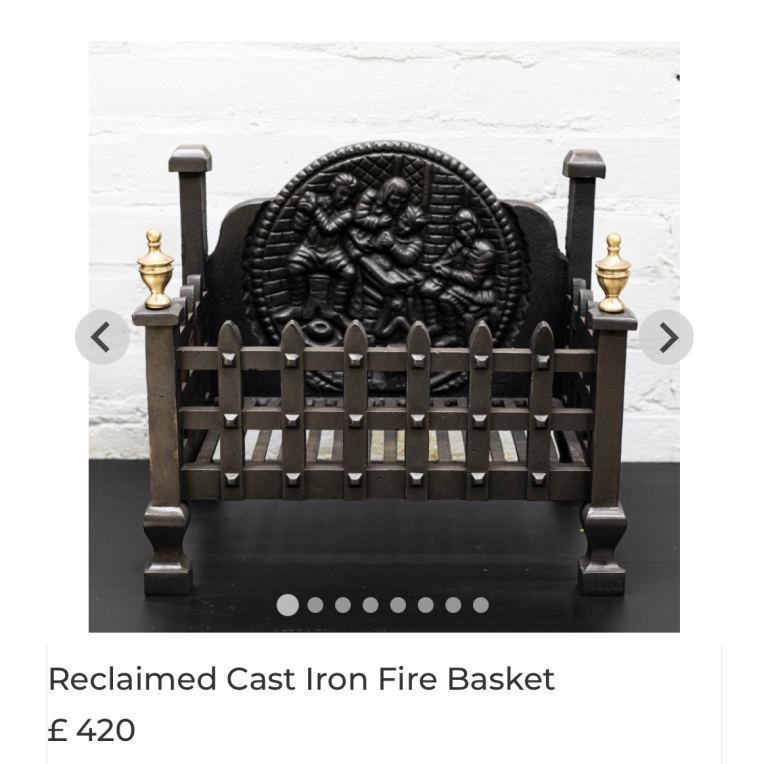Open the Reclaimed Cast Iron Fire Basket title
768x764 pixels.
(x=301, y=679)
